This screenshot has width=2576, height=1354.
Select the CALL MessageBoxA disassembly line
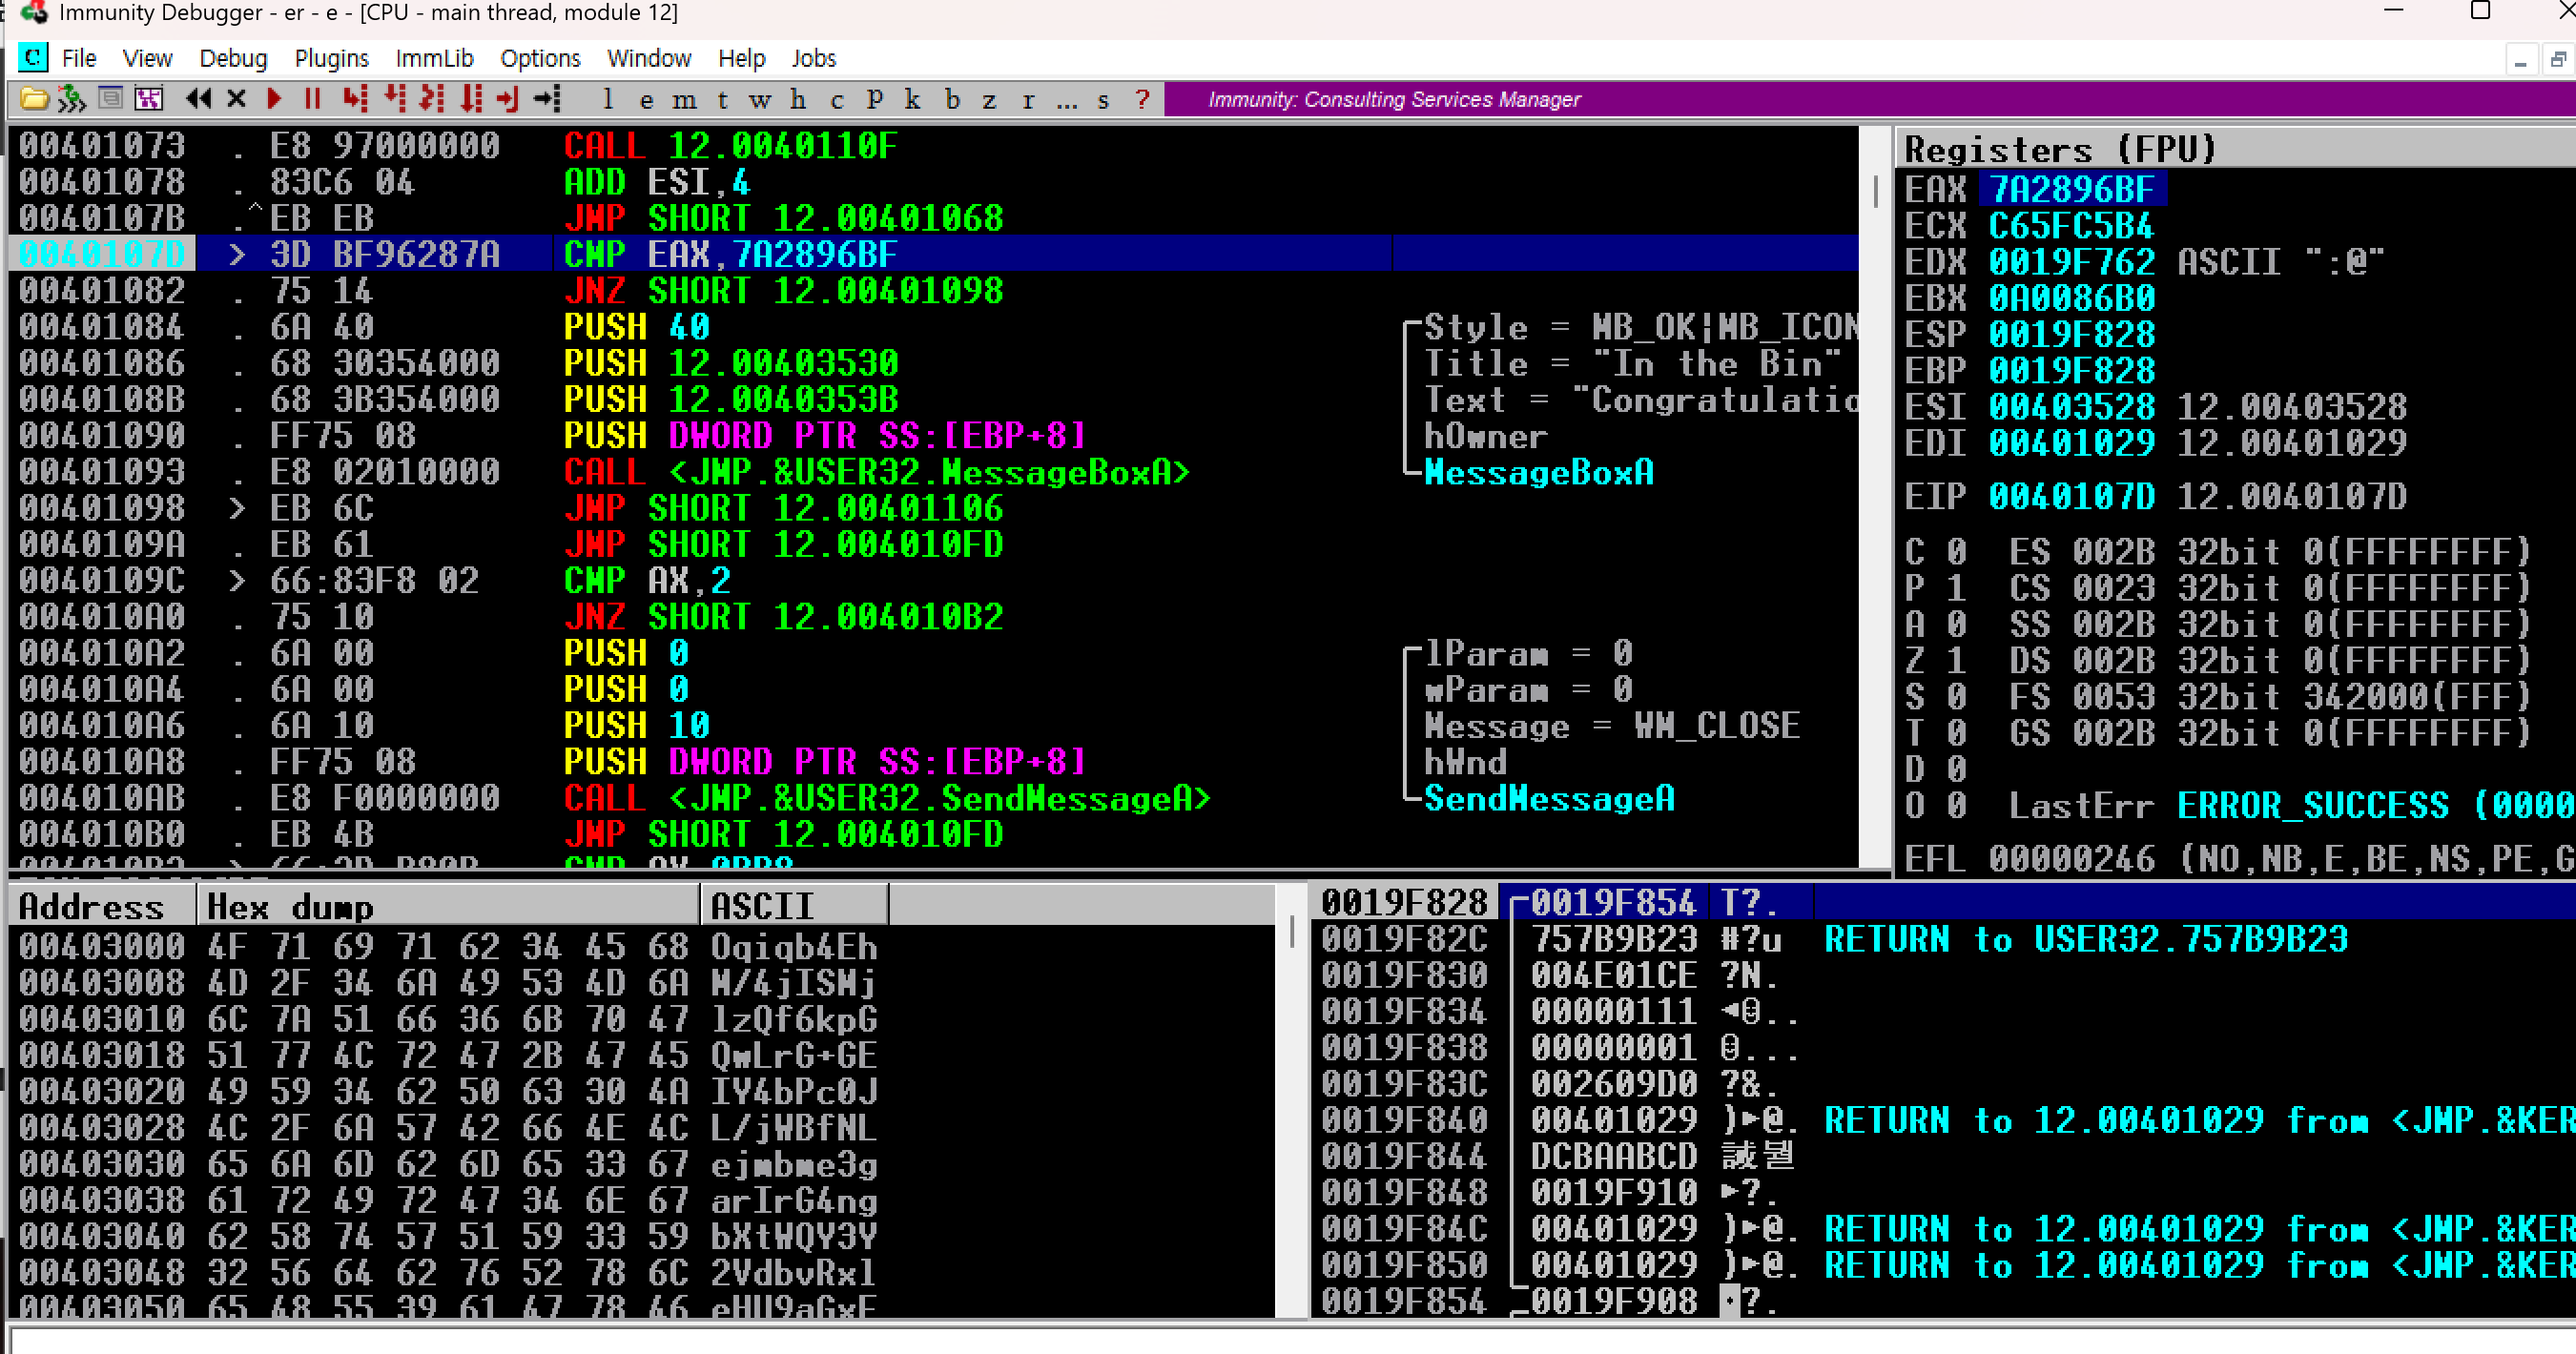876,472
